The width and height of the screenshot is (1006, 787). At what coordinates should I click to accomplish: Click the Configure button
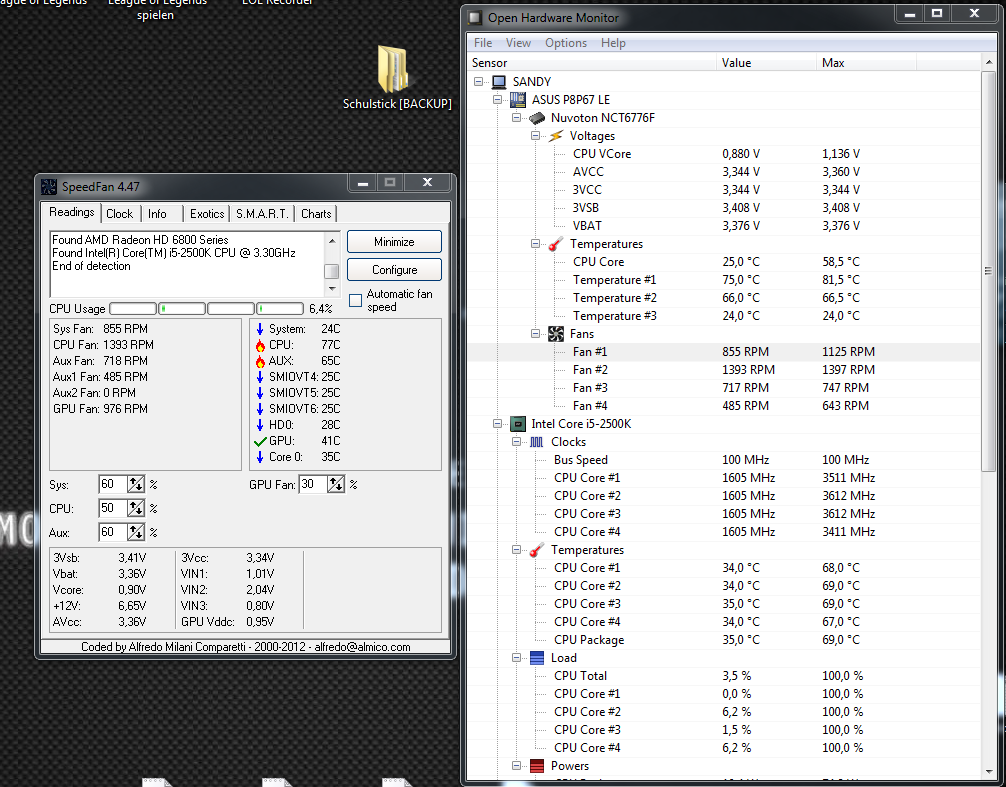point(394,270)
